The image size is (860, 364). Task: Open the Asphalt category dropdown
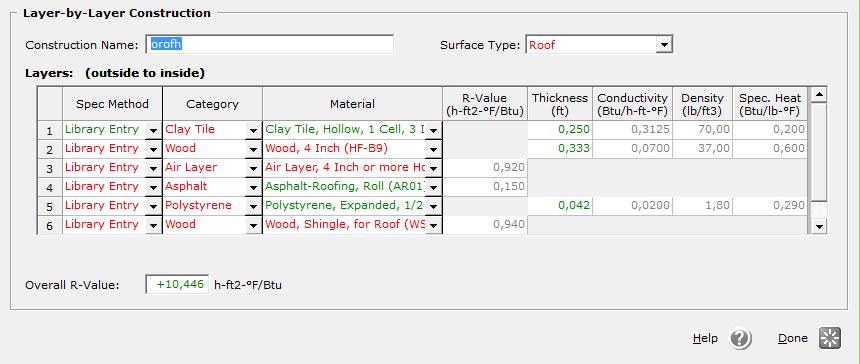click(x=253, y=187)
